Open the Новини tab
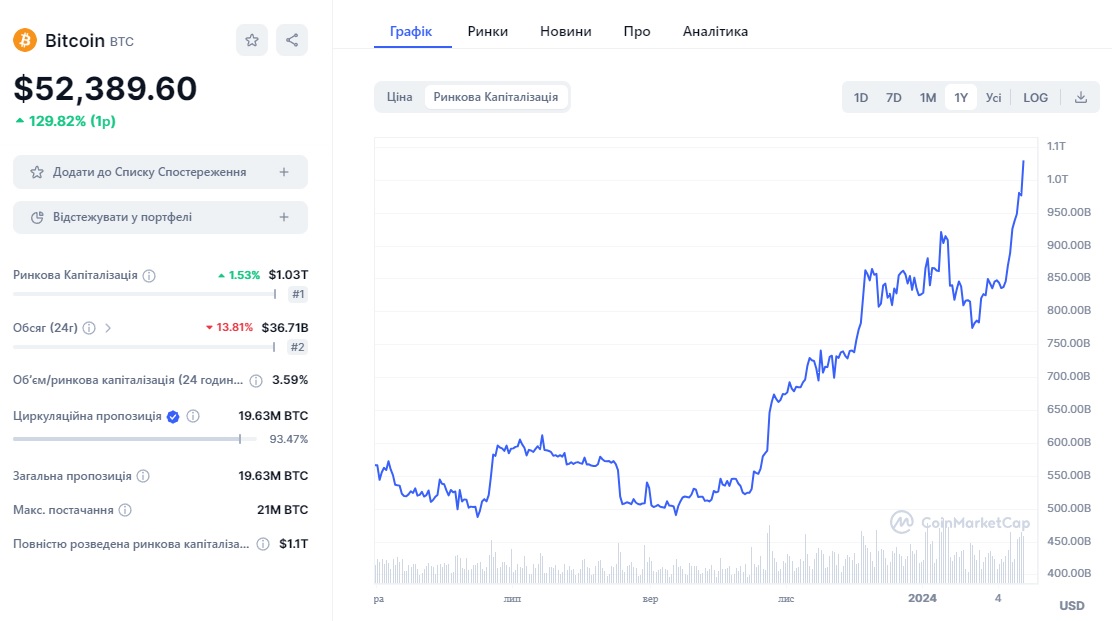 tap(566, 31)
